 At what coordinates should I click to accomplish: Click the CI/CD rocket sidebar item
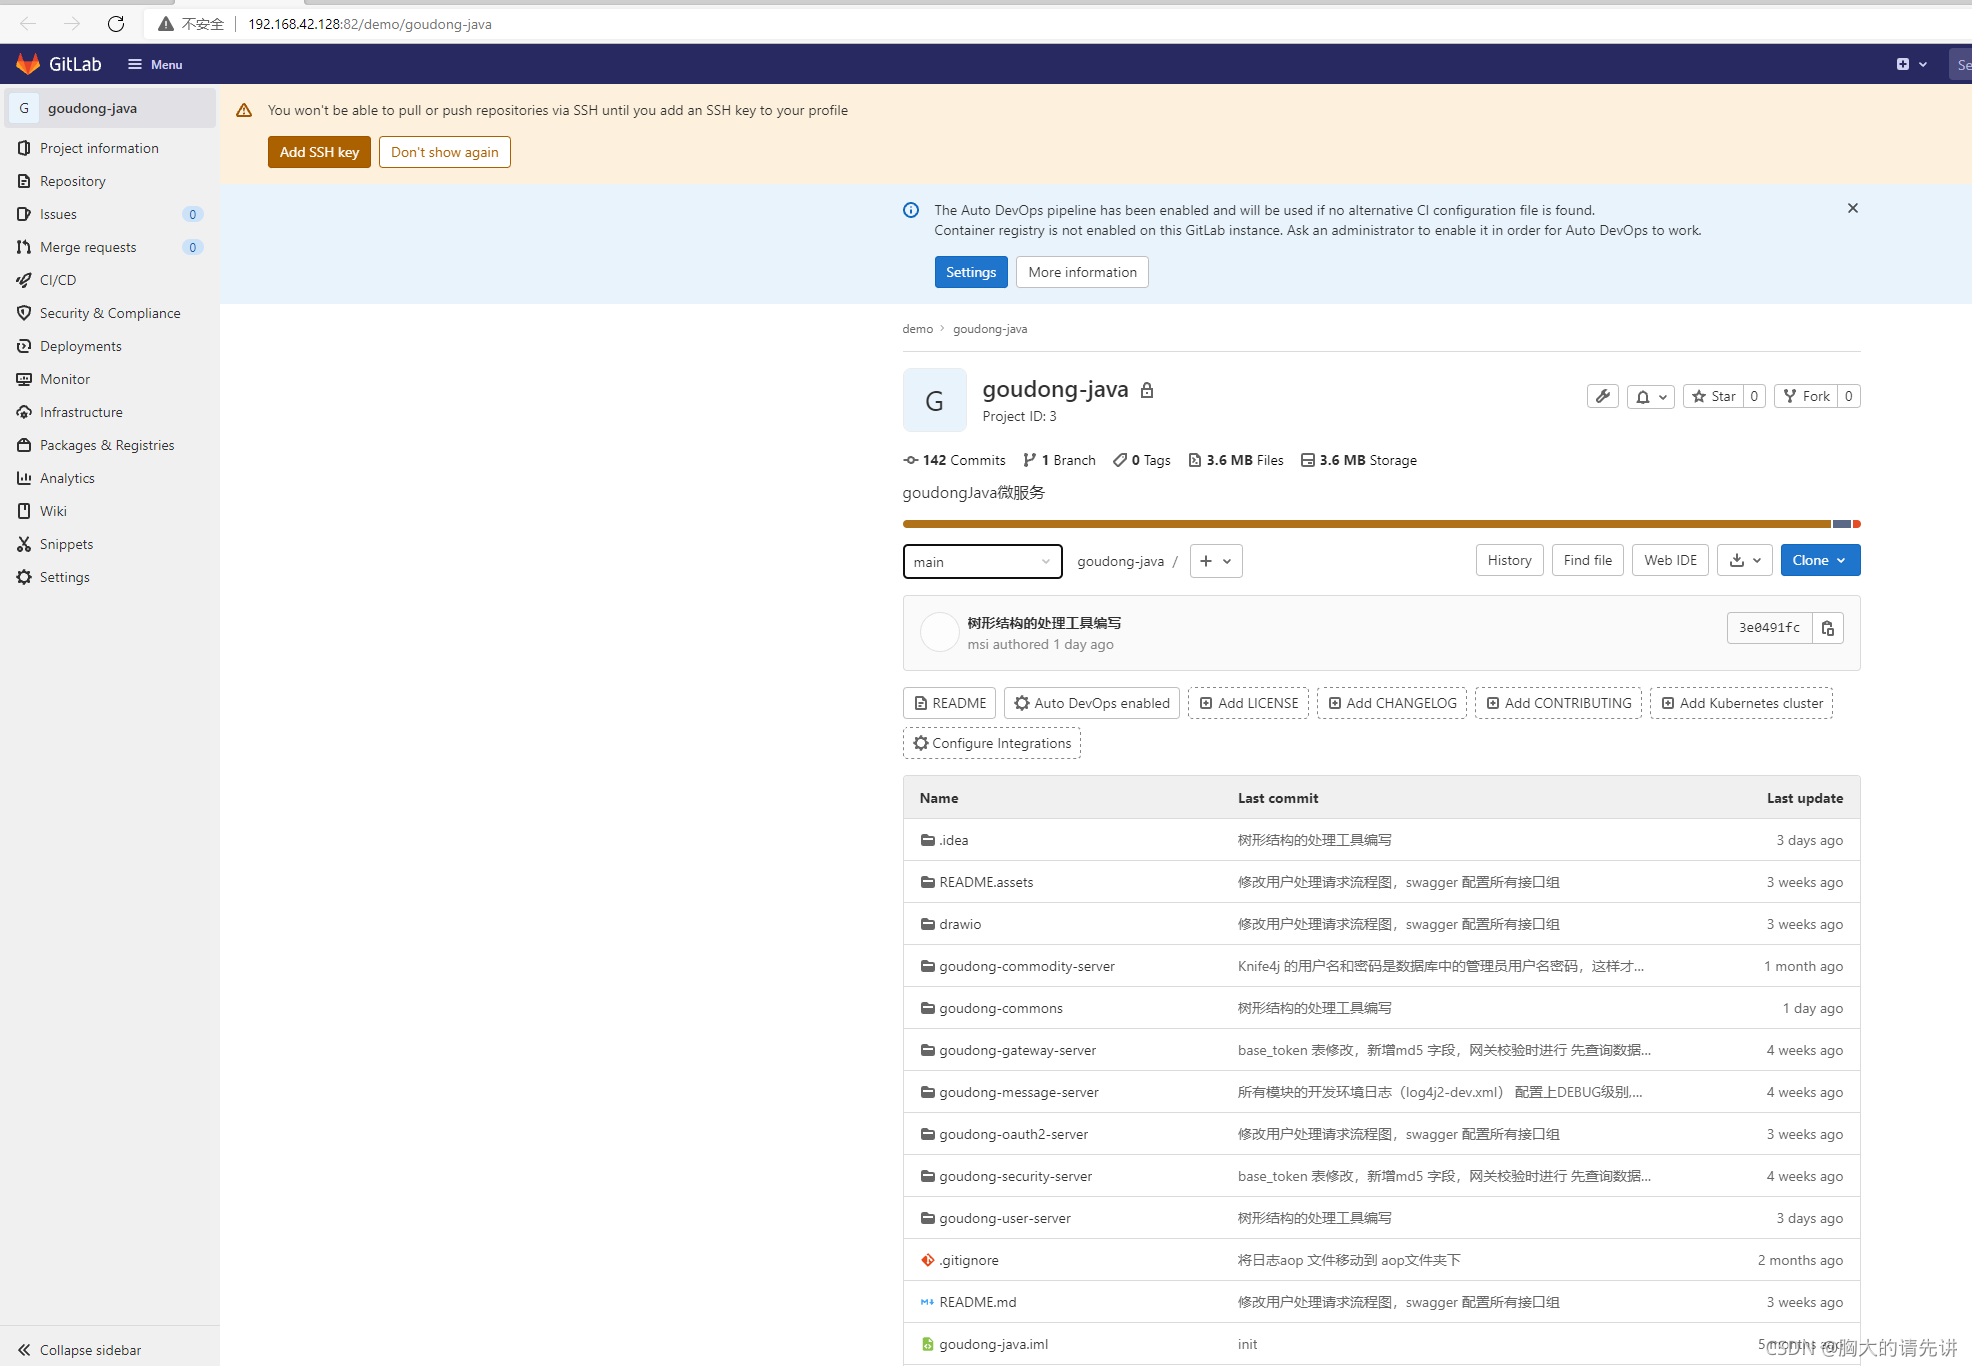point(58,280)
